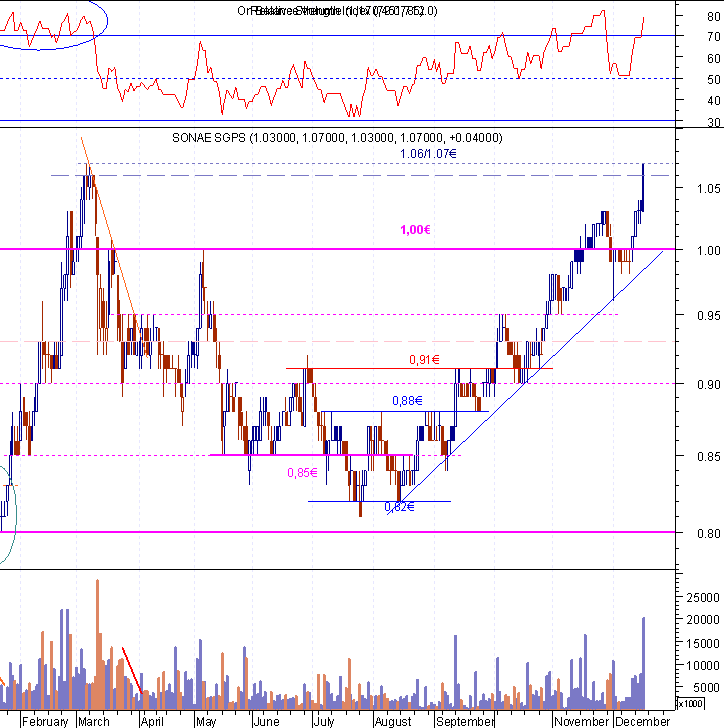Select the 15000 volume axis value

(703, 644)
